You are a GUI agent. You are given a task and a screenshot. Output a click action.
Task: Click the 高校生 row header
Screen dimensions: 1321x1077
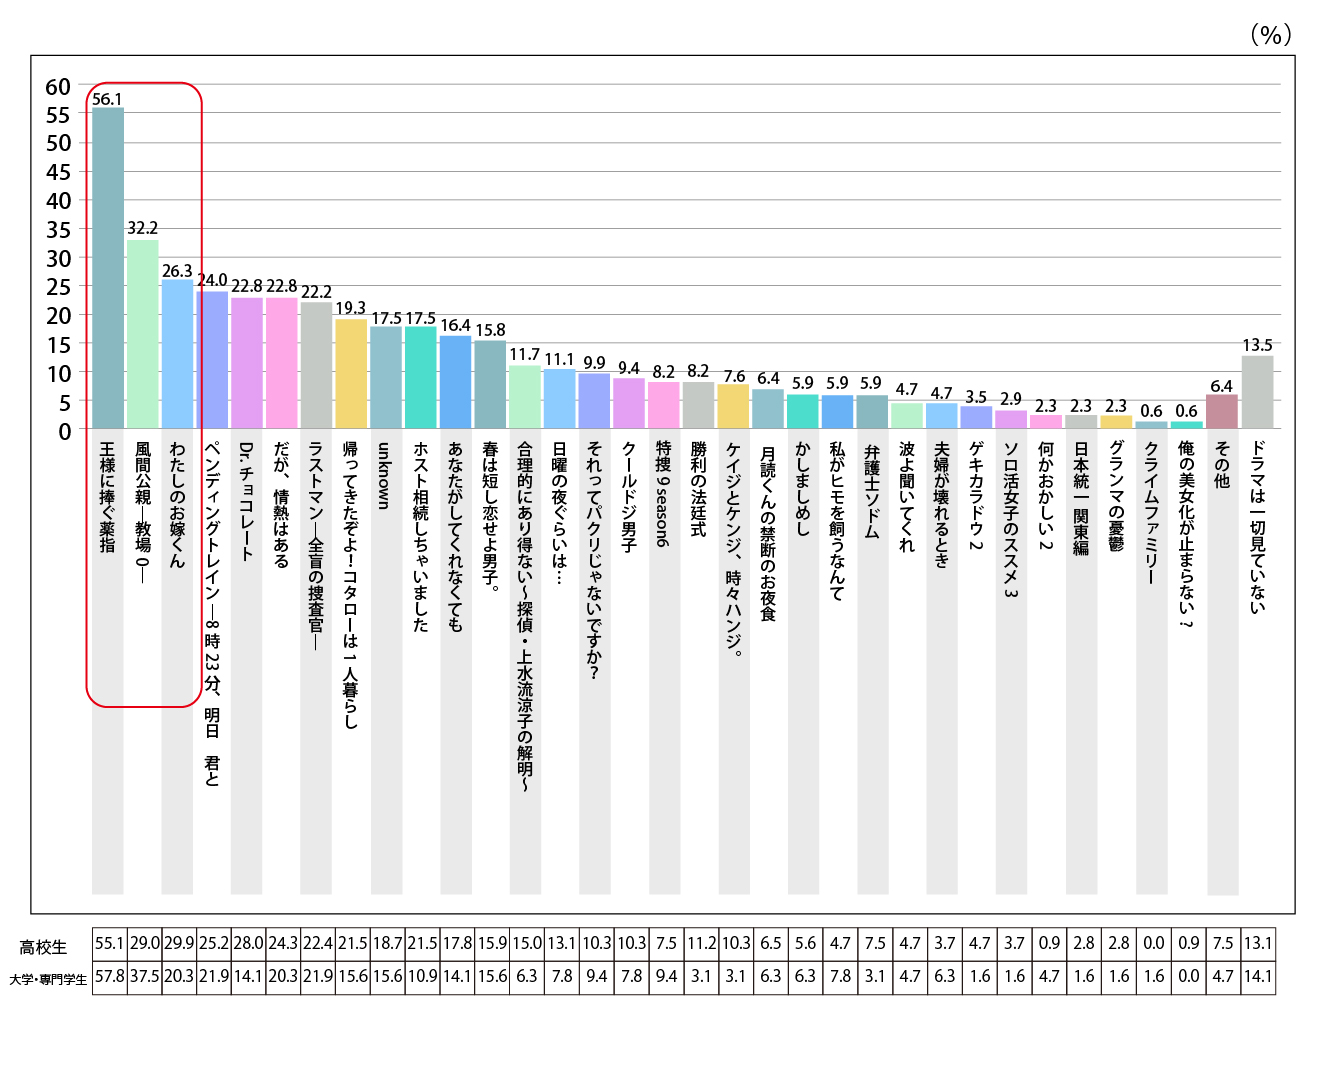pyautogui.click(x=44, y=947)
